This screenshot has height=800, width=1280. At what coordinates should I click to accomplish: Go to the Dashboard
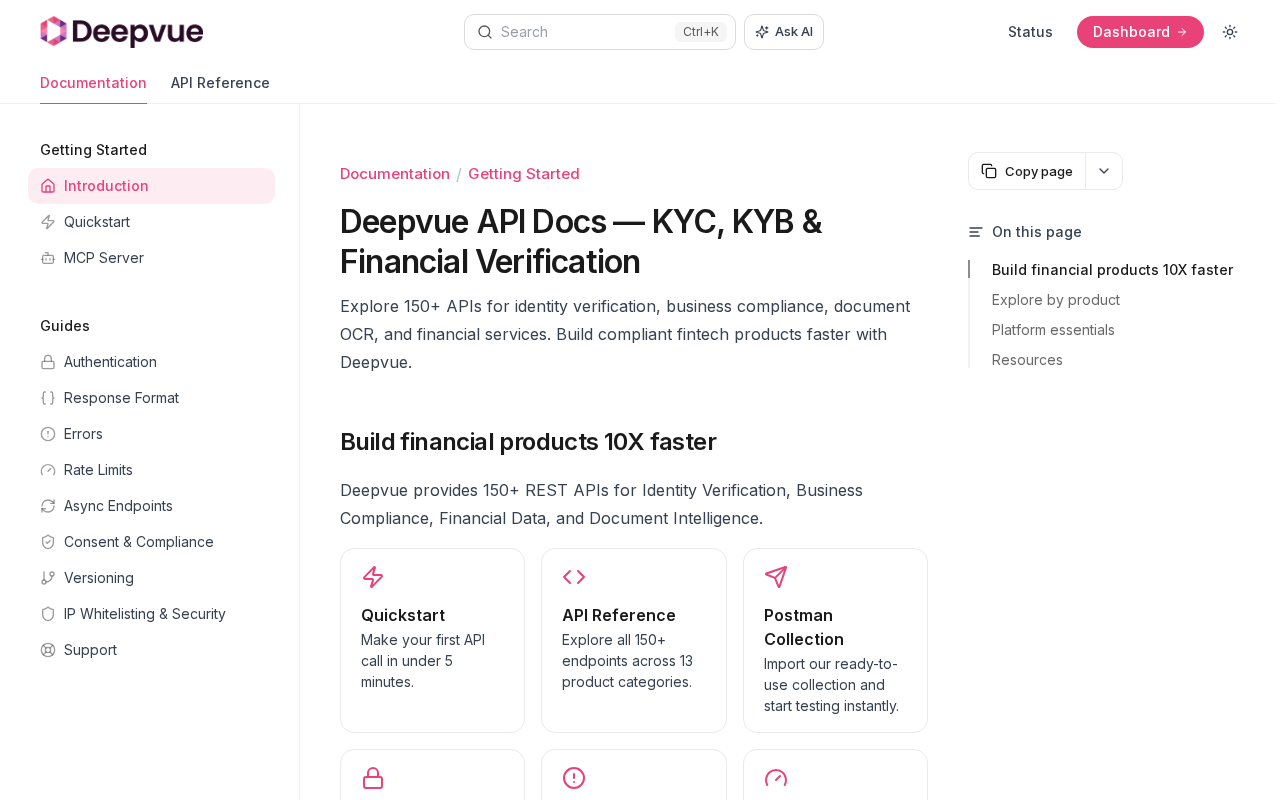(1140, 32)
